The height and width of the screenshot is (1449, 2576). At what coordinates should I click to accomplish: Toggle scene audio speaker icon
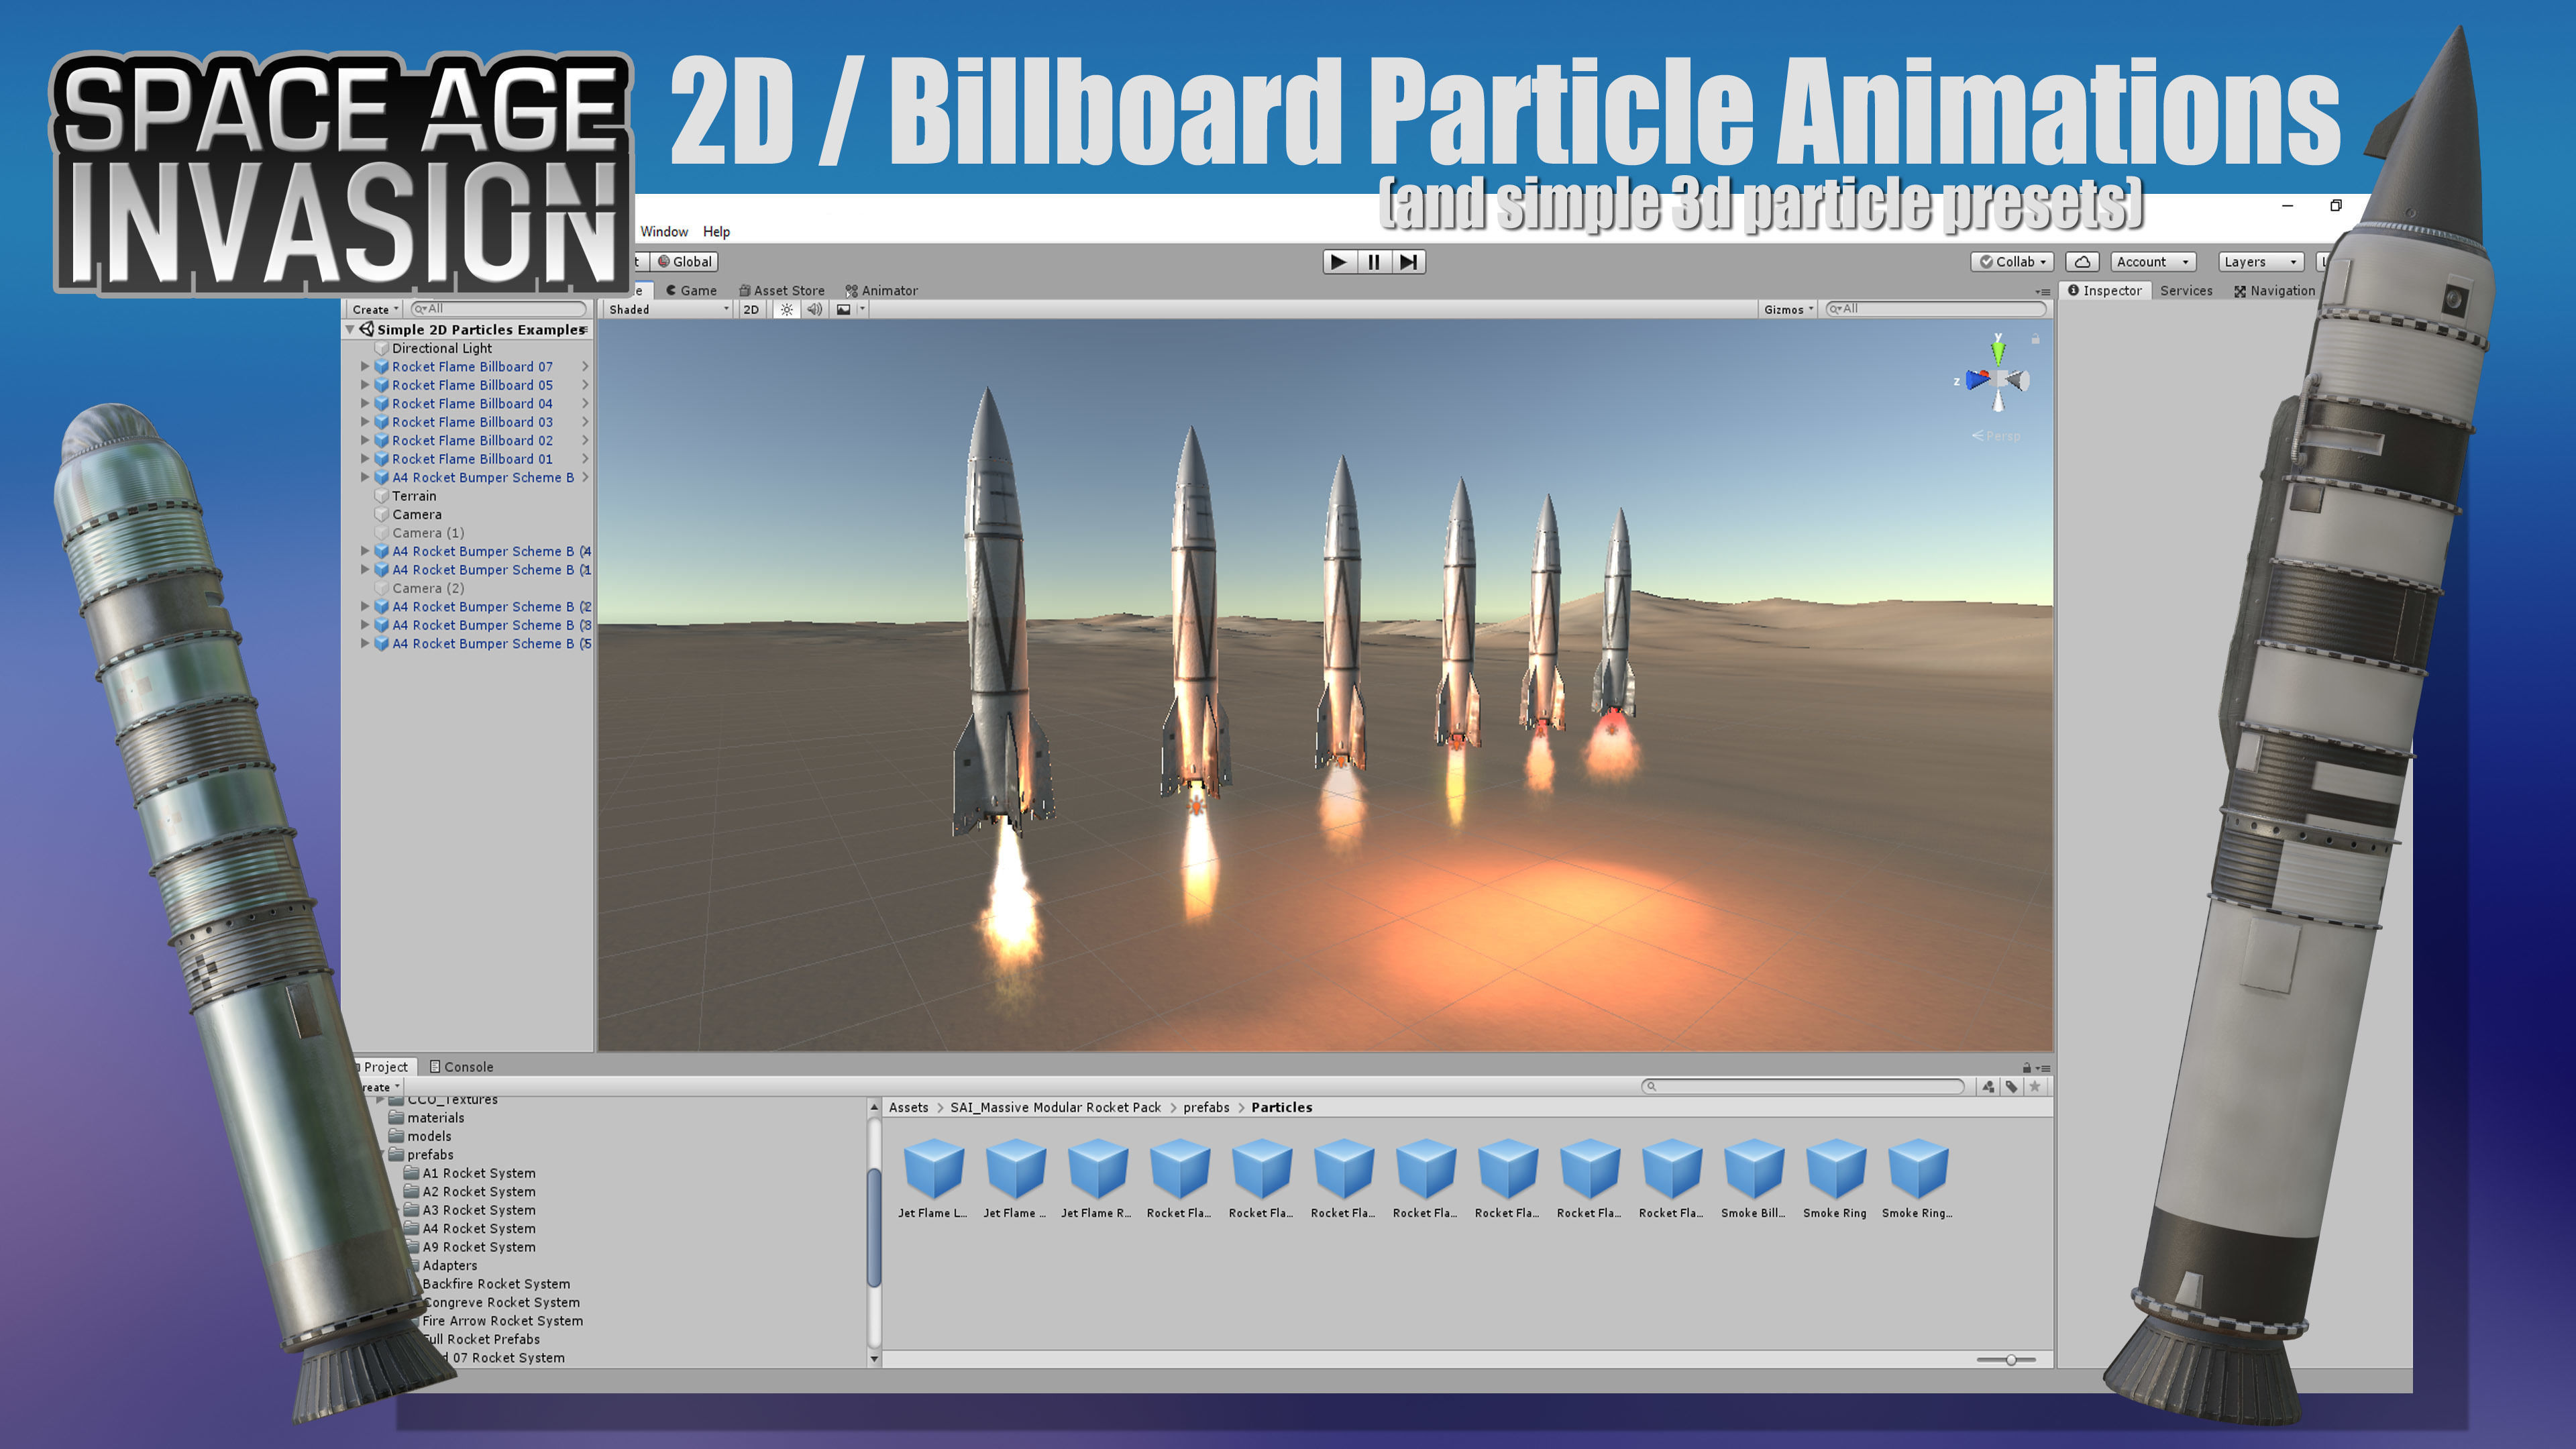(x=815, y=310)
